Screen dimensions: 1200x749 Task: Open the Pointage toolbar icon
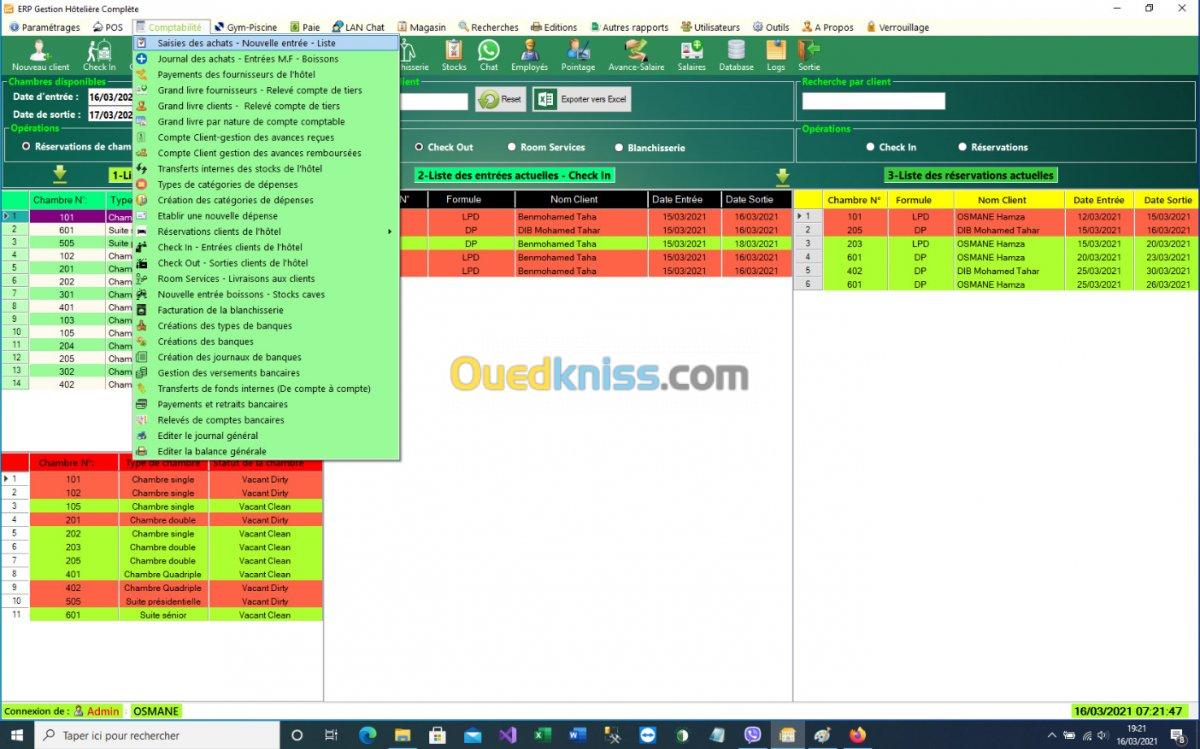coord(578,54)
